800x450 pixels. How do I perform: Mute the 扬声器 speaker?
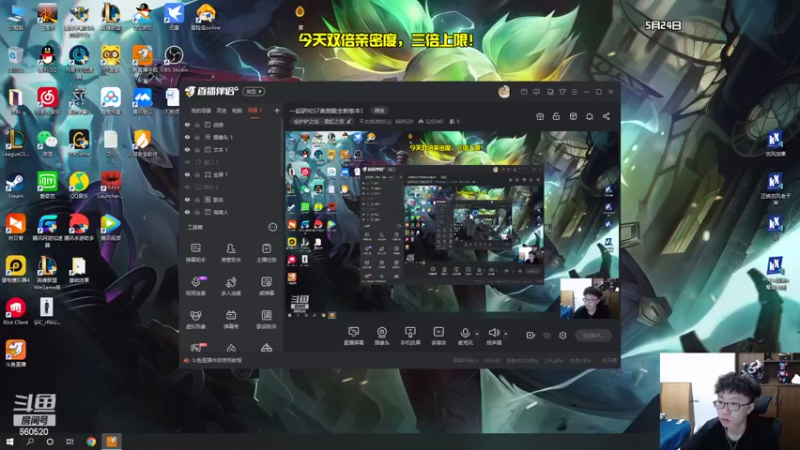pyautogui.click(x=493, y=333)
